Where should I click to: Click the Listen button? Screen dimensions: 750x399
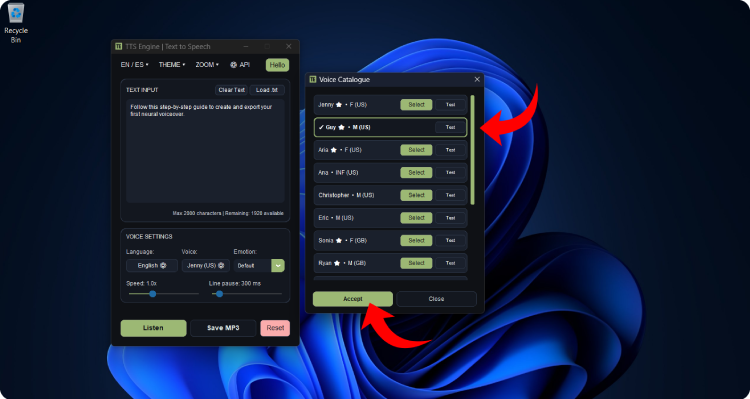[154, 328]
